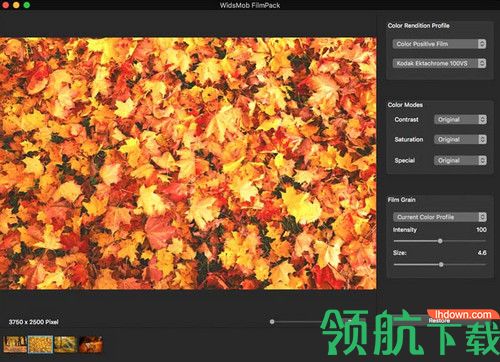Click the "WidsMob FilmPack" window title
The width and height of the screenshot is (500, 362).
pyautogui.click(x=250, y=5)
